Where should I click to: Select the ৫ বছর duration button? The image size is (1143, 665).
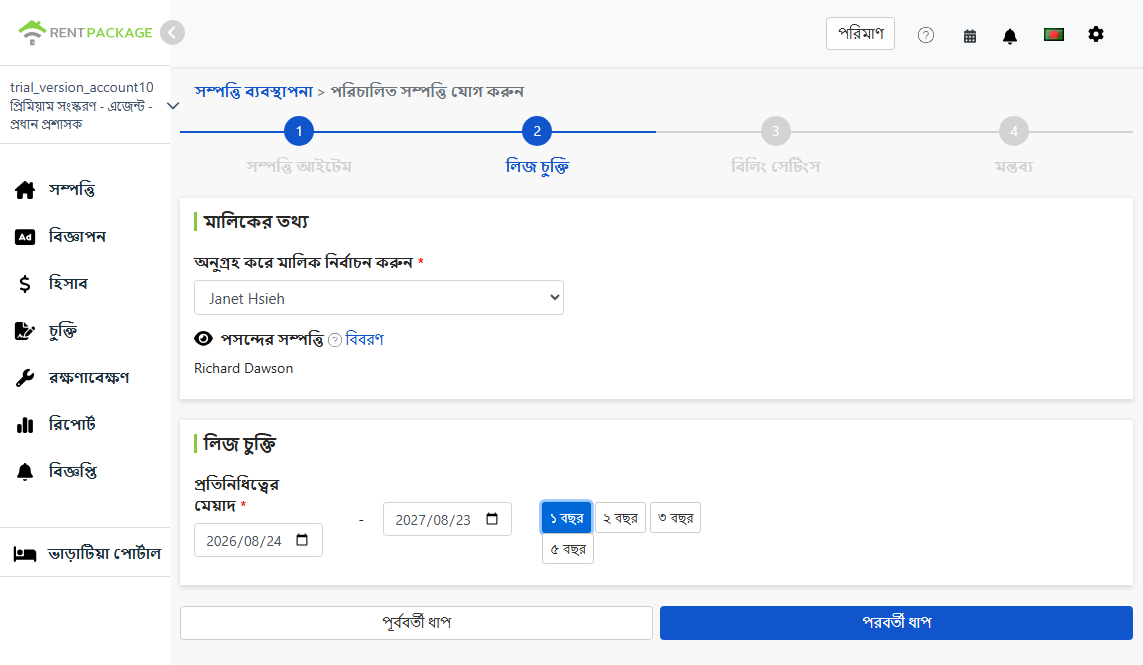568,549
